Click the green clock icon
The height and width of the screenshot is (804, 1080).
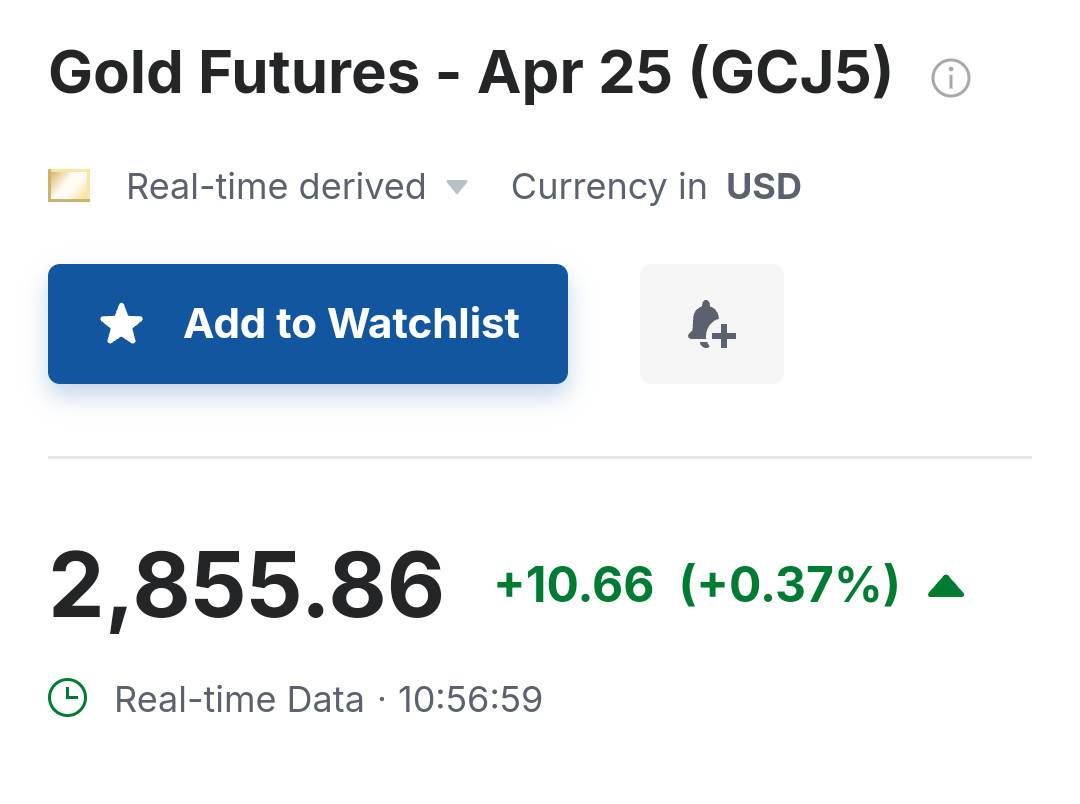tap(68, 698)
